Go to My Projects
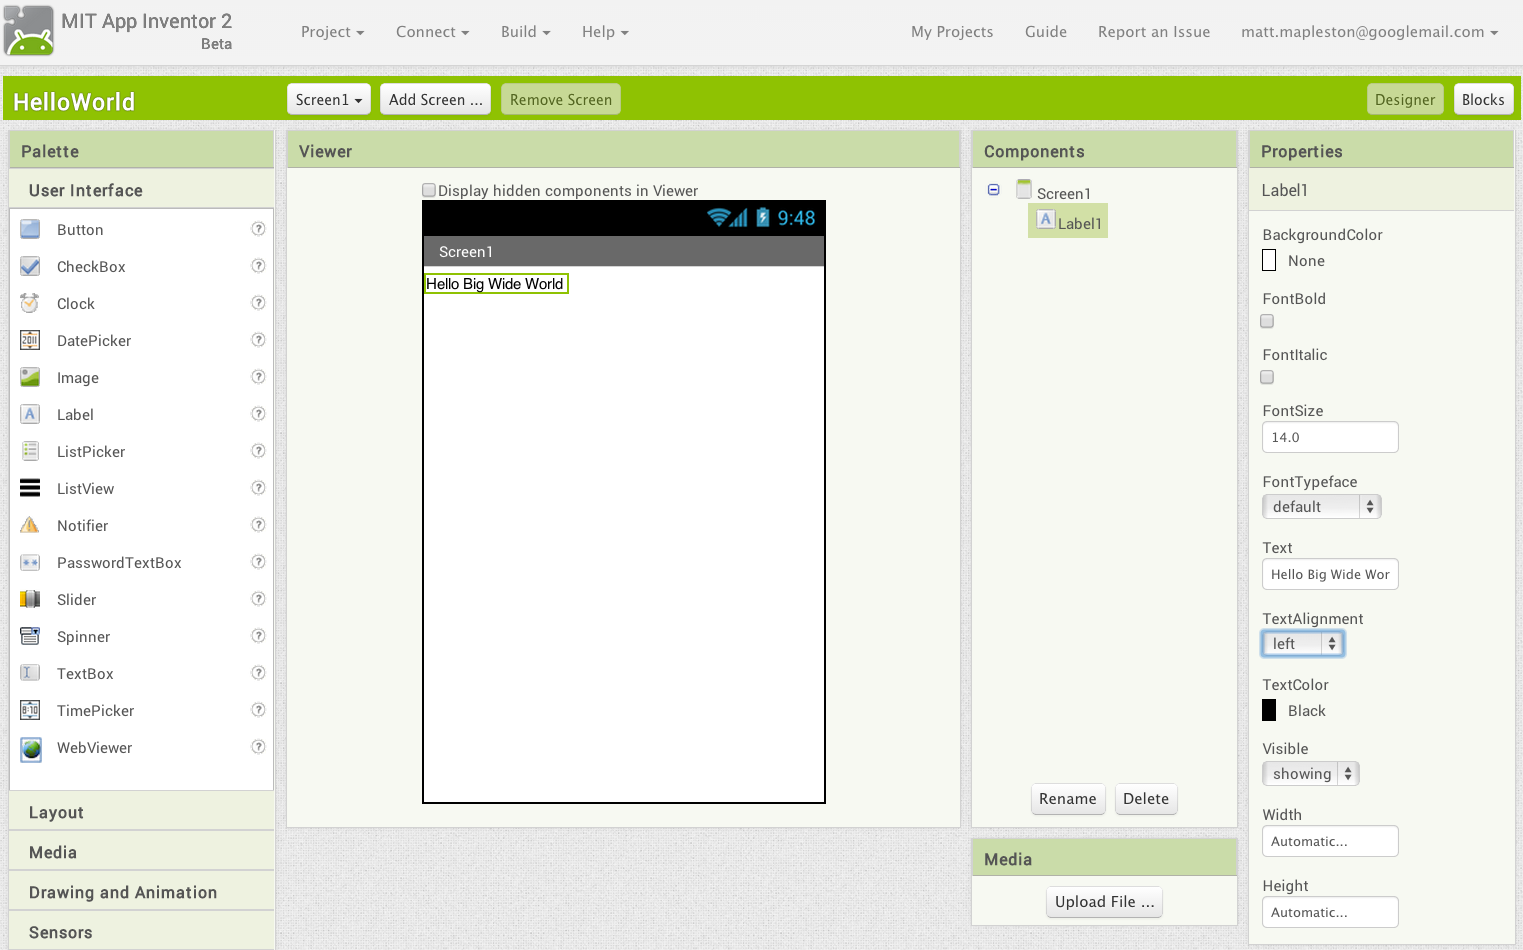This screenshot has width=1523, height=950. pos(952,32)
